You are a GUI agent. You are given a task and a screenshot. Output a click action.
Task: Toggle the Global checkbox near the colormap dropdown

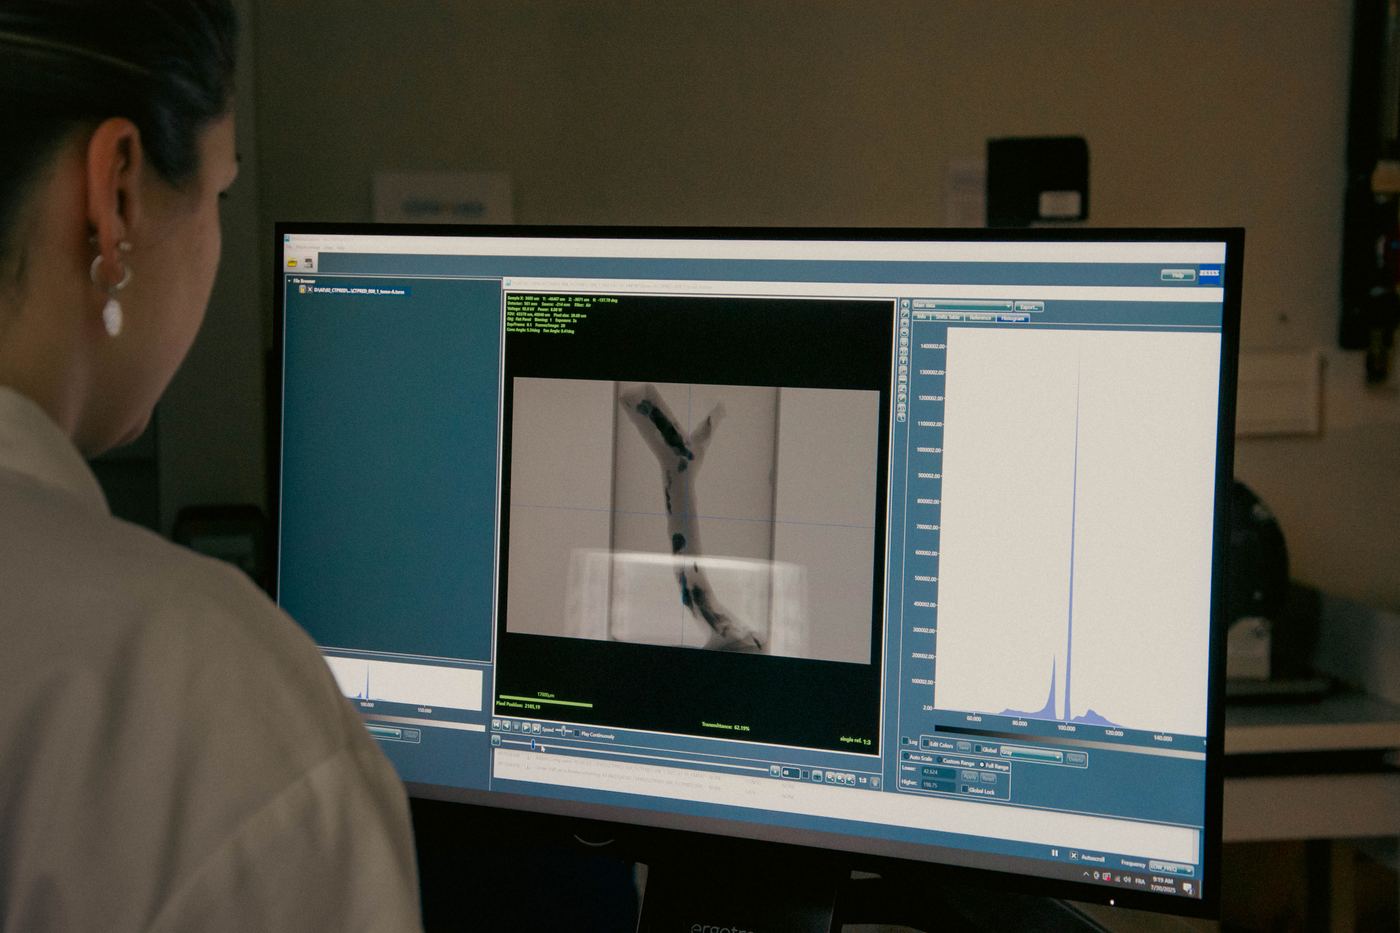[x=978, y=749]
